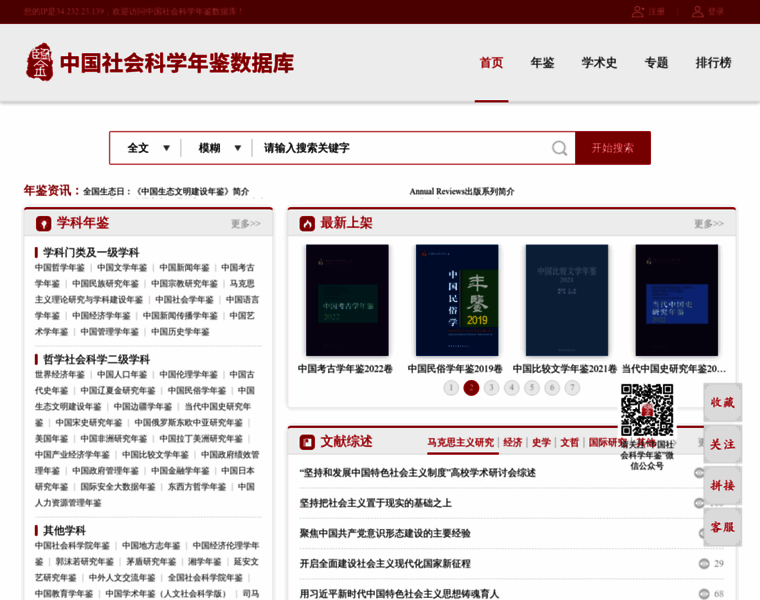Open 中国哲学年鉴 link
The image size is (760, 600).
pos(60,268)
